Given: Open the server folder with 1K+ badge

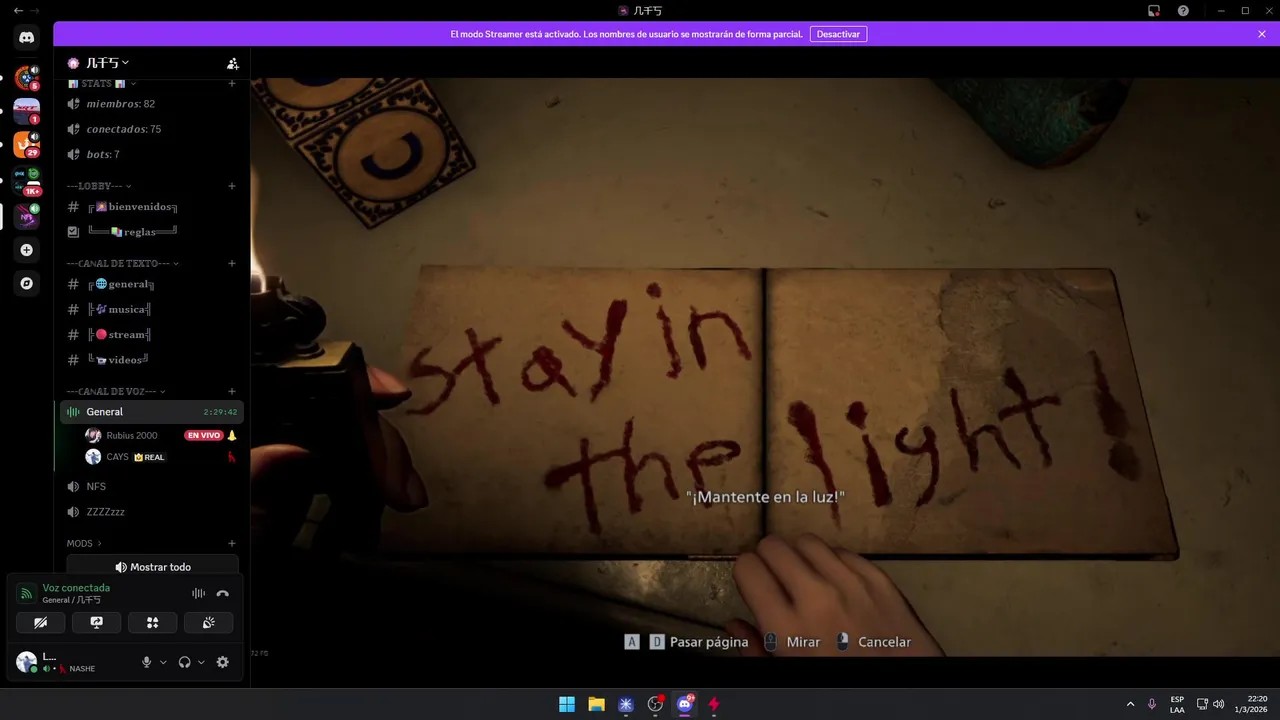Looking at the screenshot, I should 27,181.
